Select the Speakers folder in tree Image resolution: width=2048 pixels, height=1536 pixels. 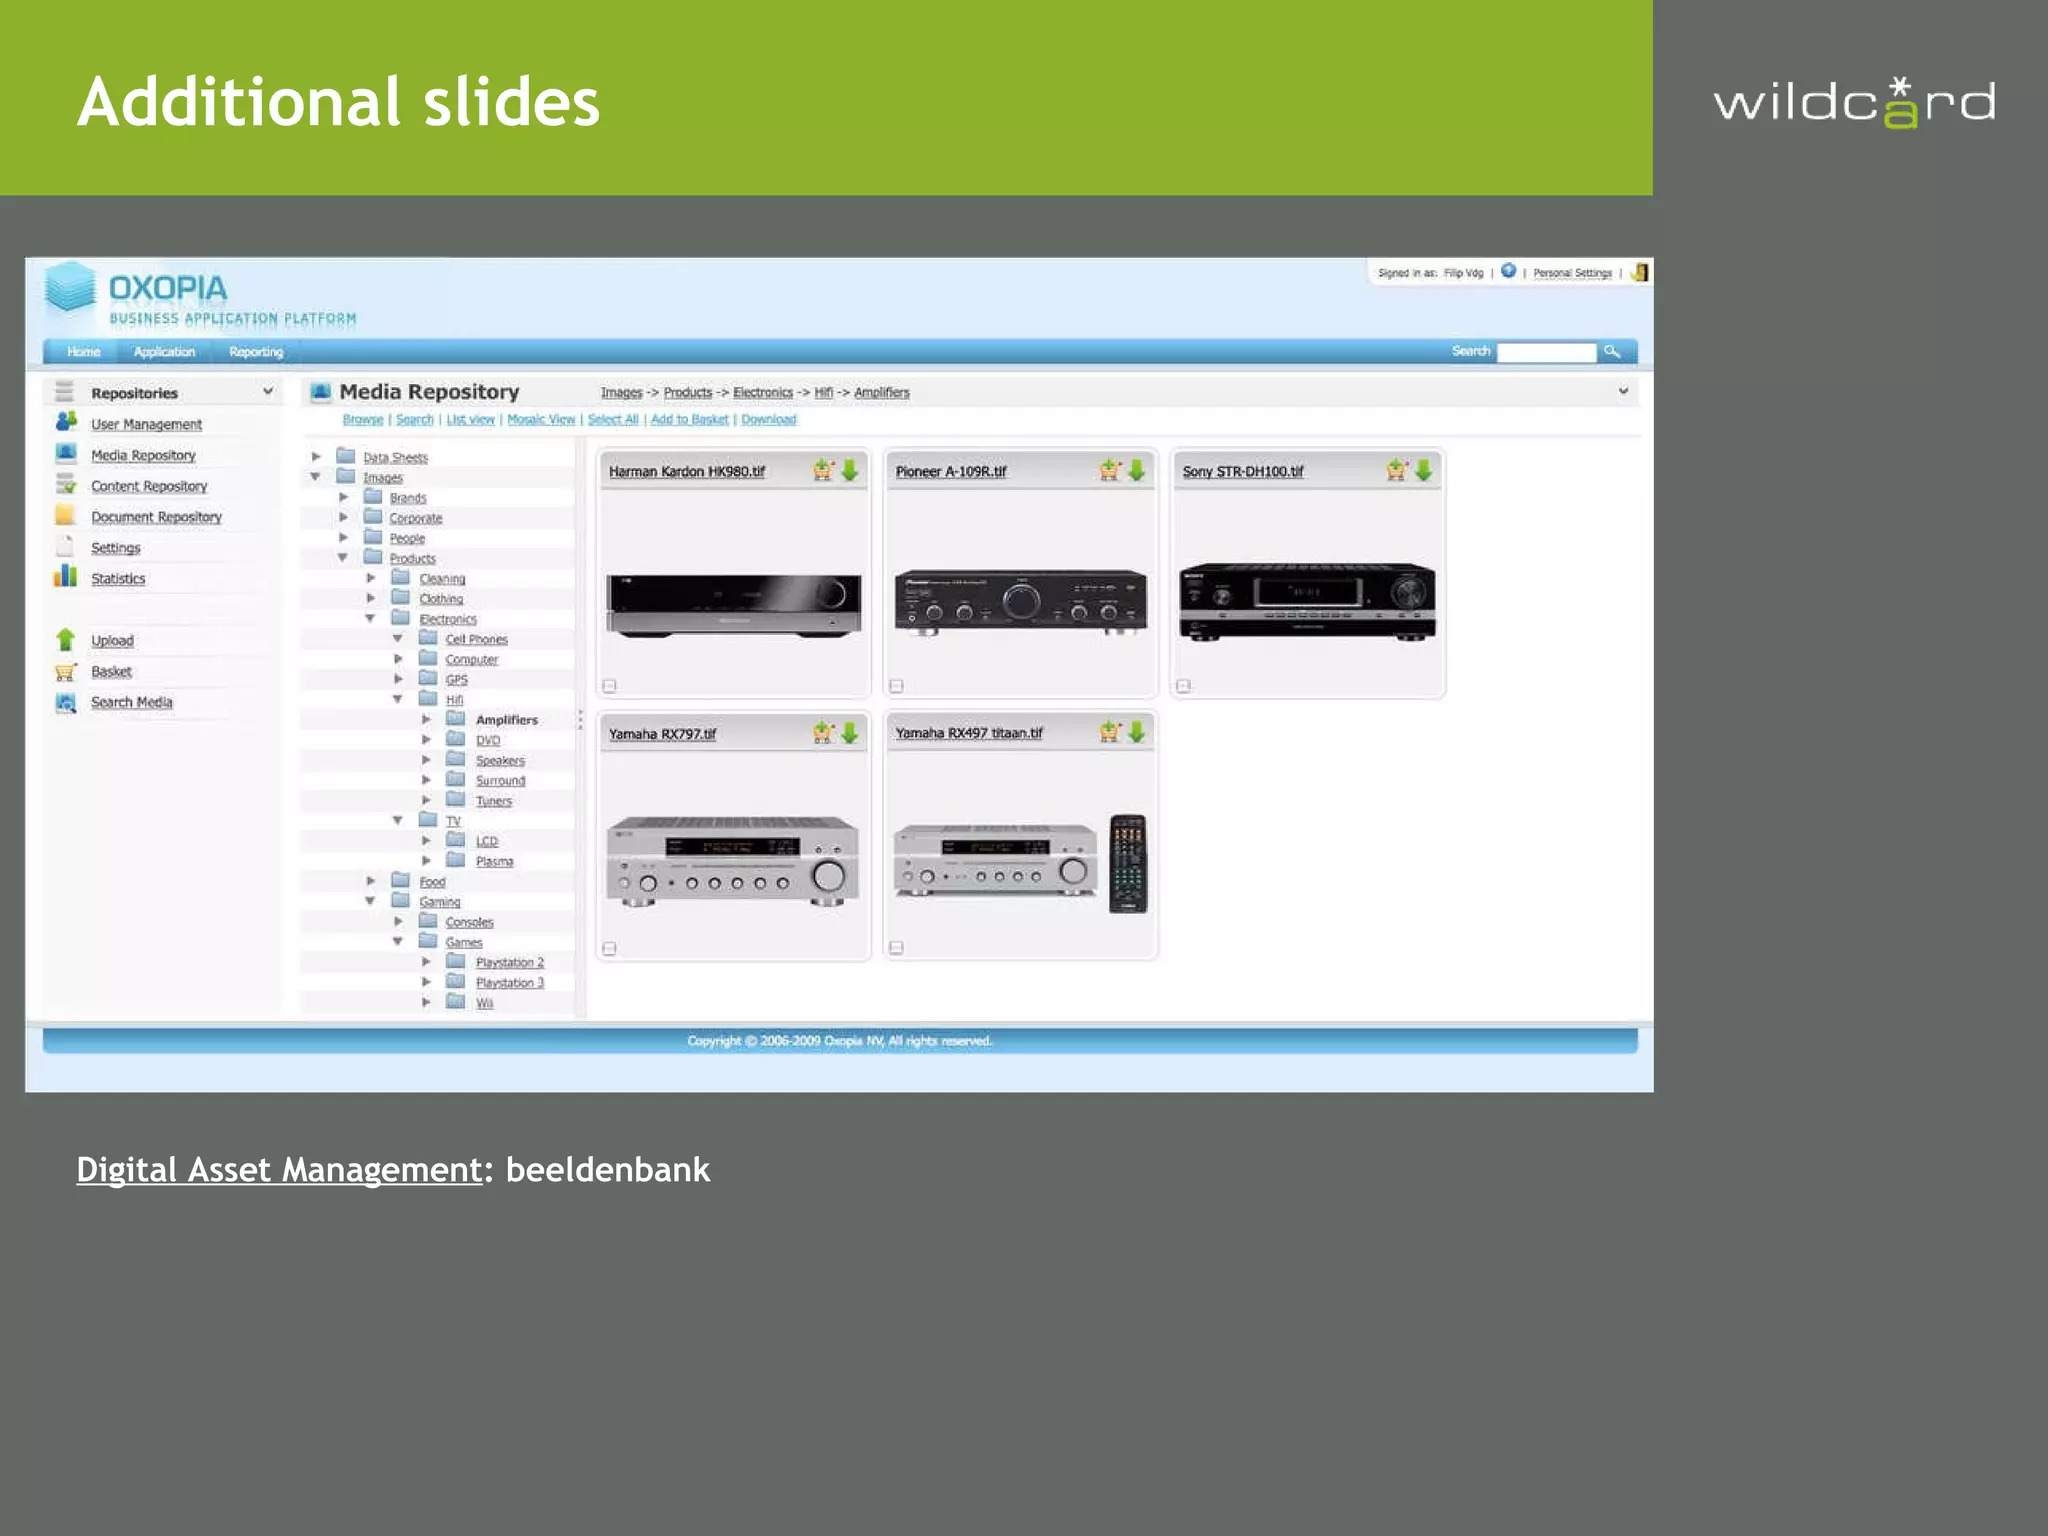500,760
